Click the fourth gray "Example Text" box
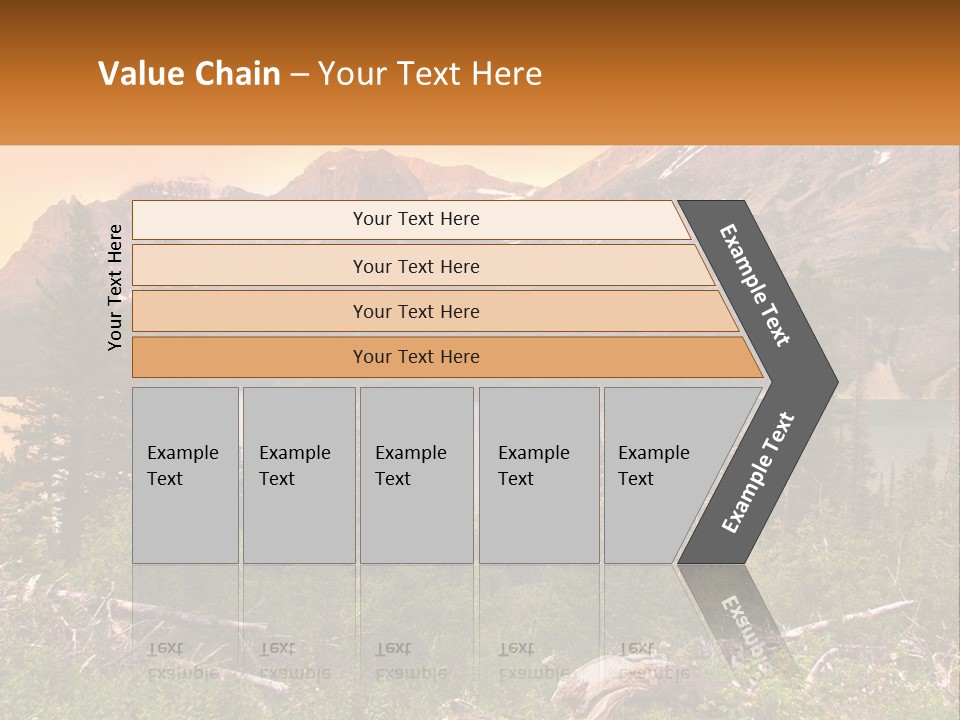This screenshot has width=960, height=720. click(x=539, y=475)
